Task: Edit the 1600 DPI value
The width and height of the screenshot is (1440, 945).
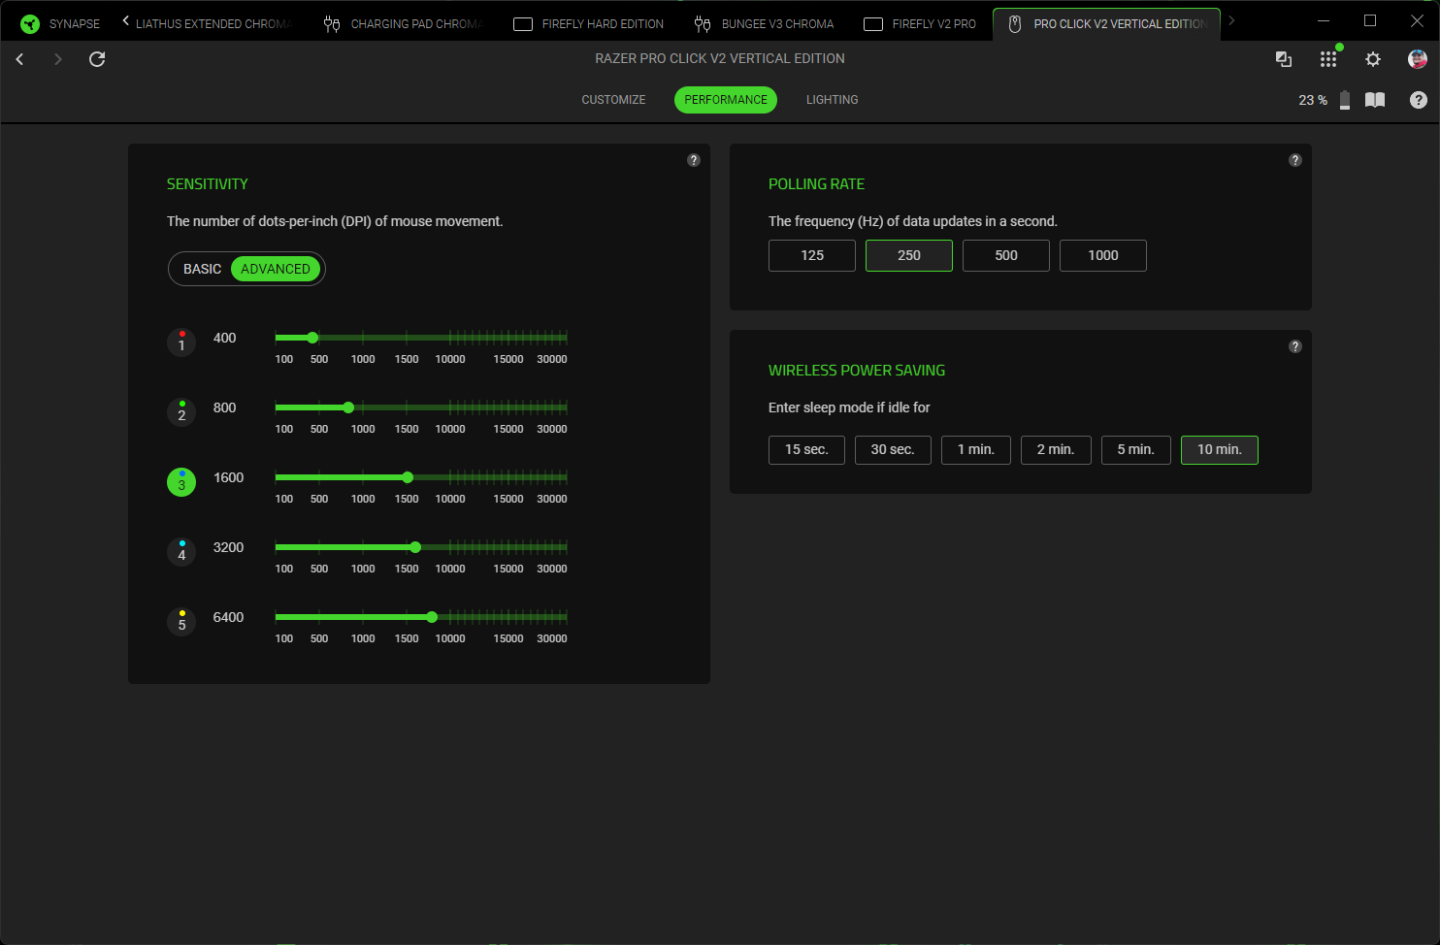Action: coord(228,478)
